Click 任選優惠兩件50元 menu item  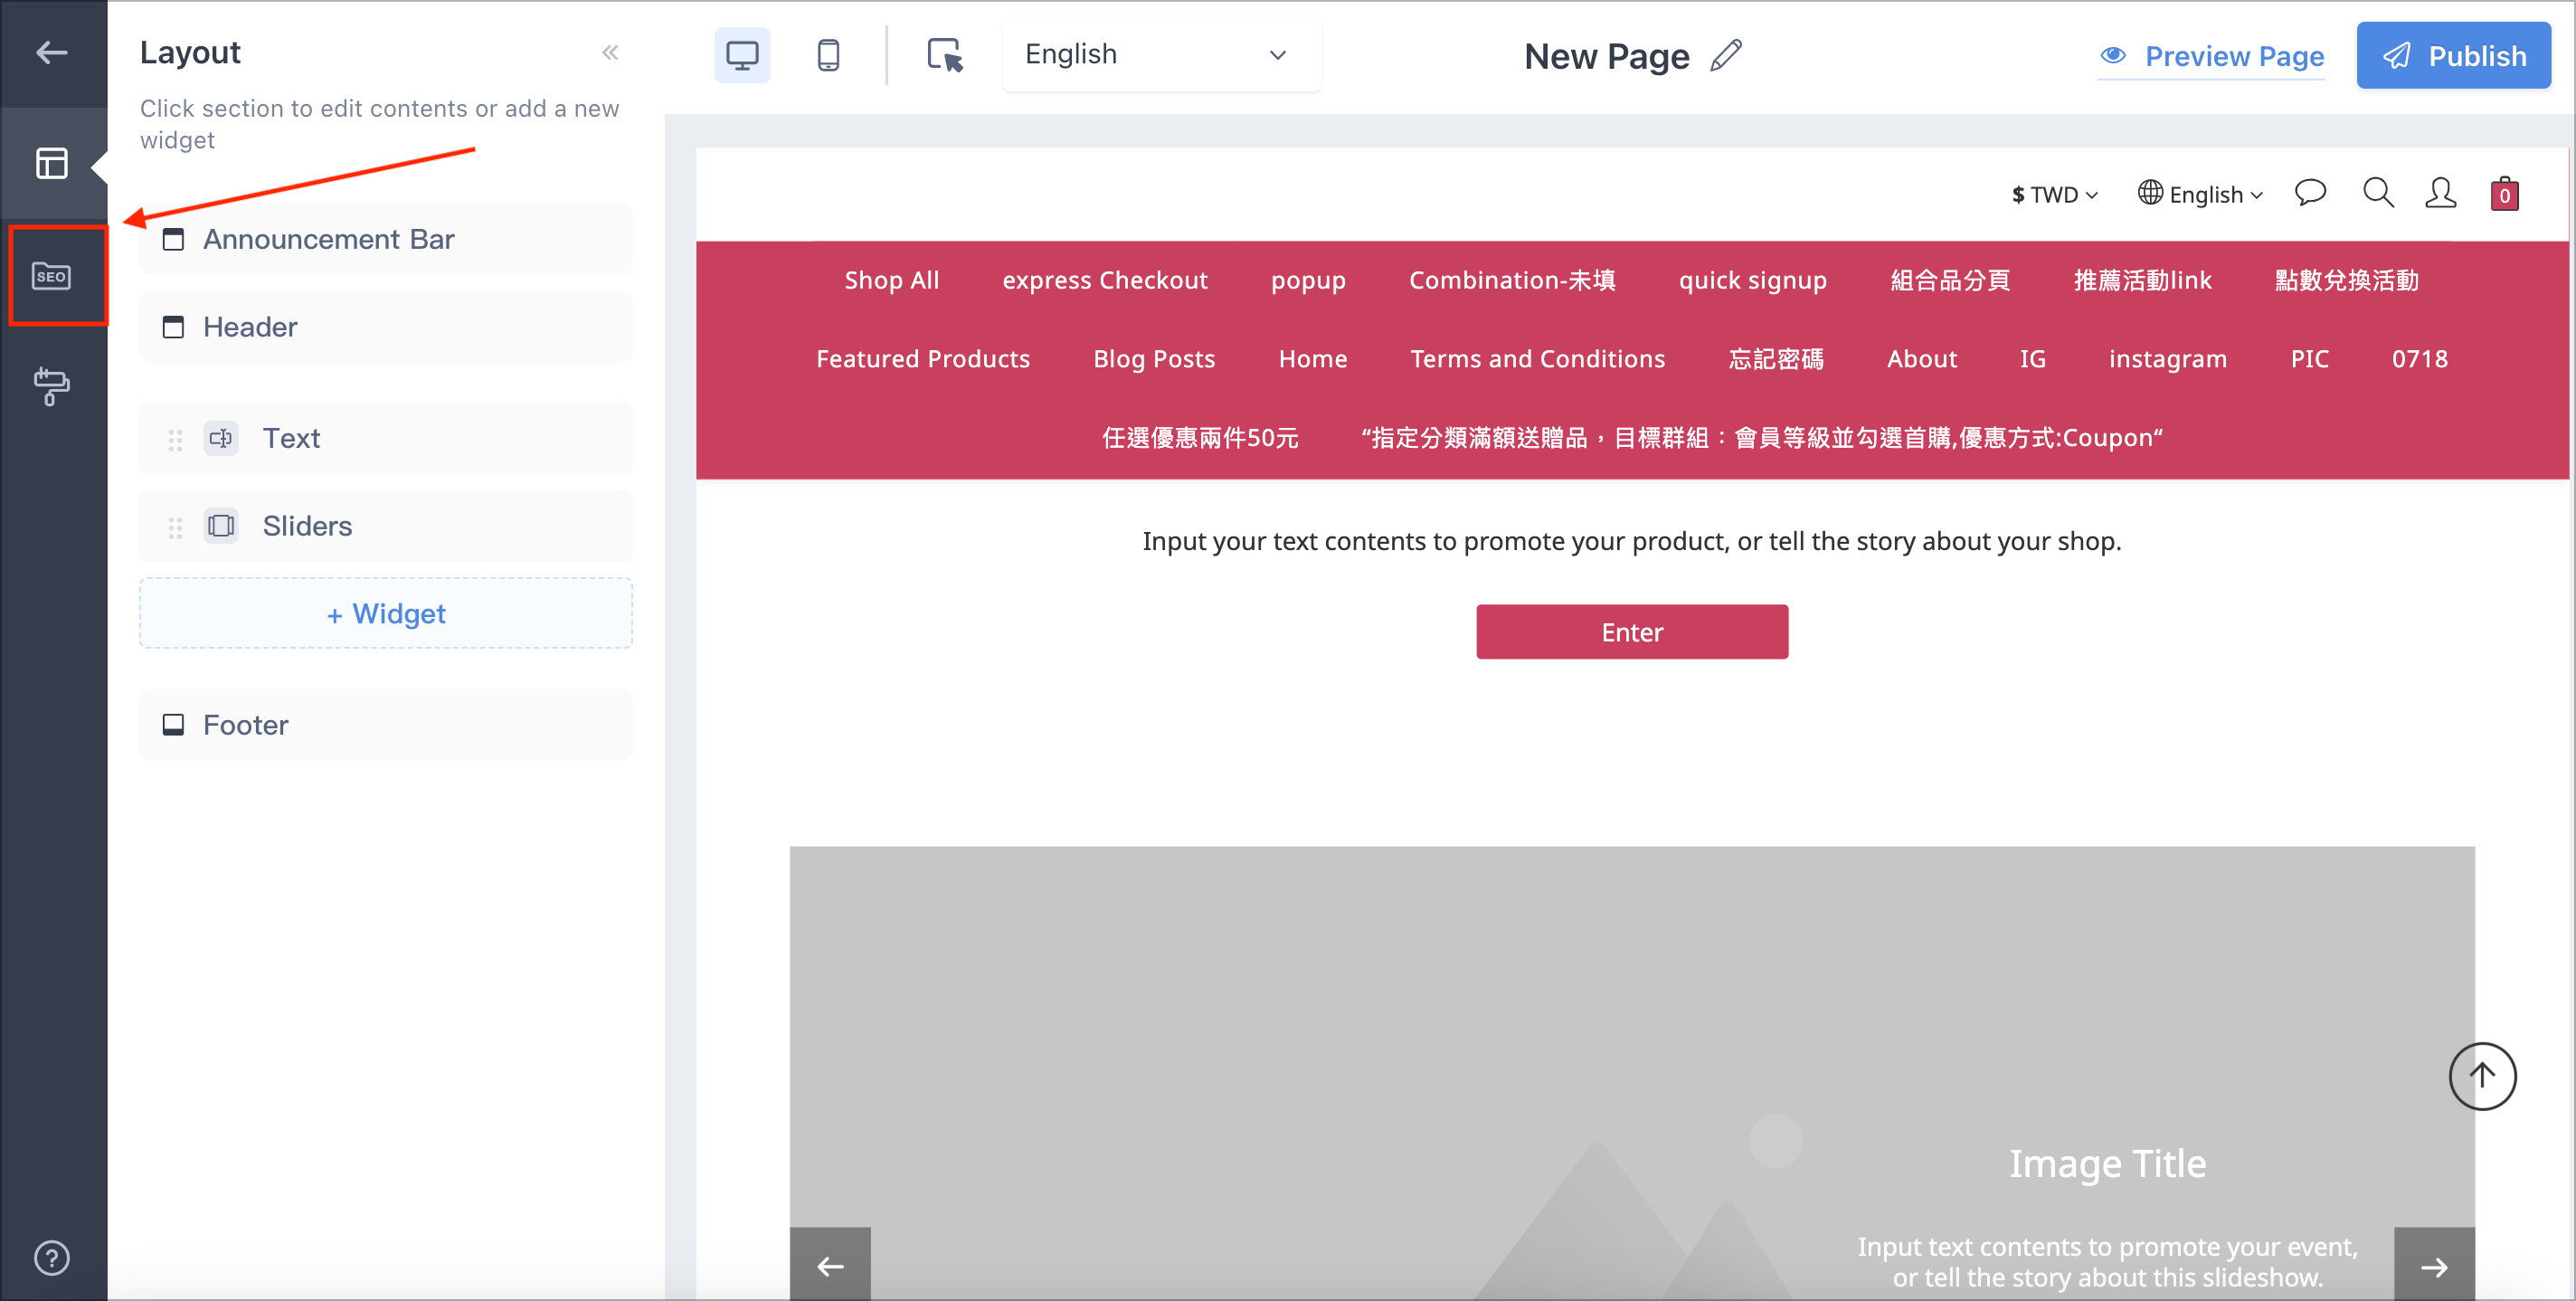[x=1200, y=438]
